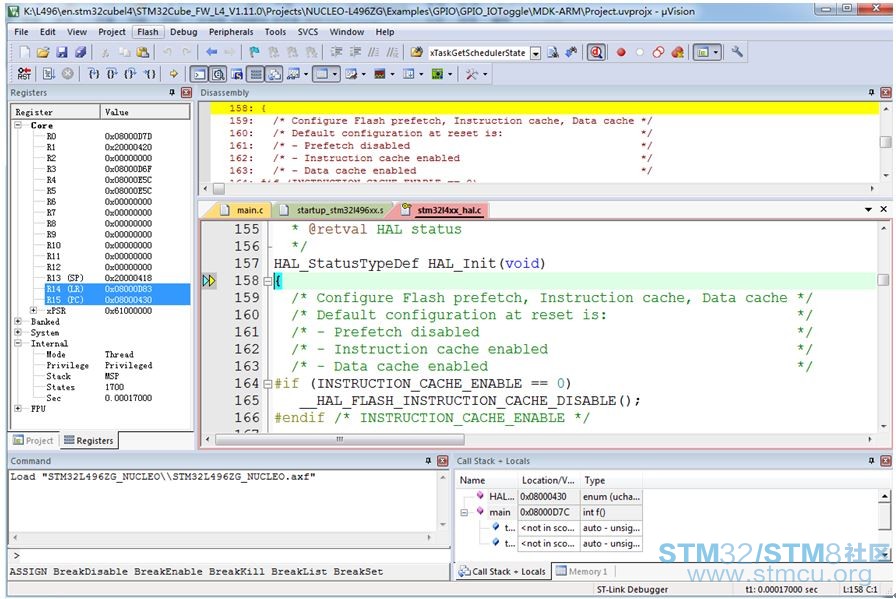Click the xTaskGetSchedulerState search field
Screen dimensions: 896x599
click(479, 53)
